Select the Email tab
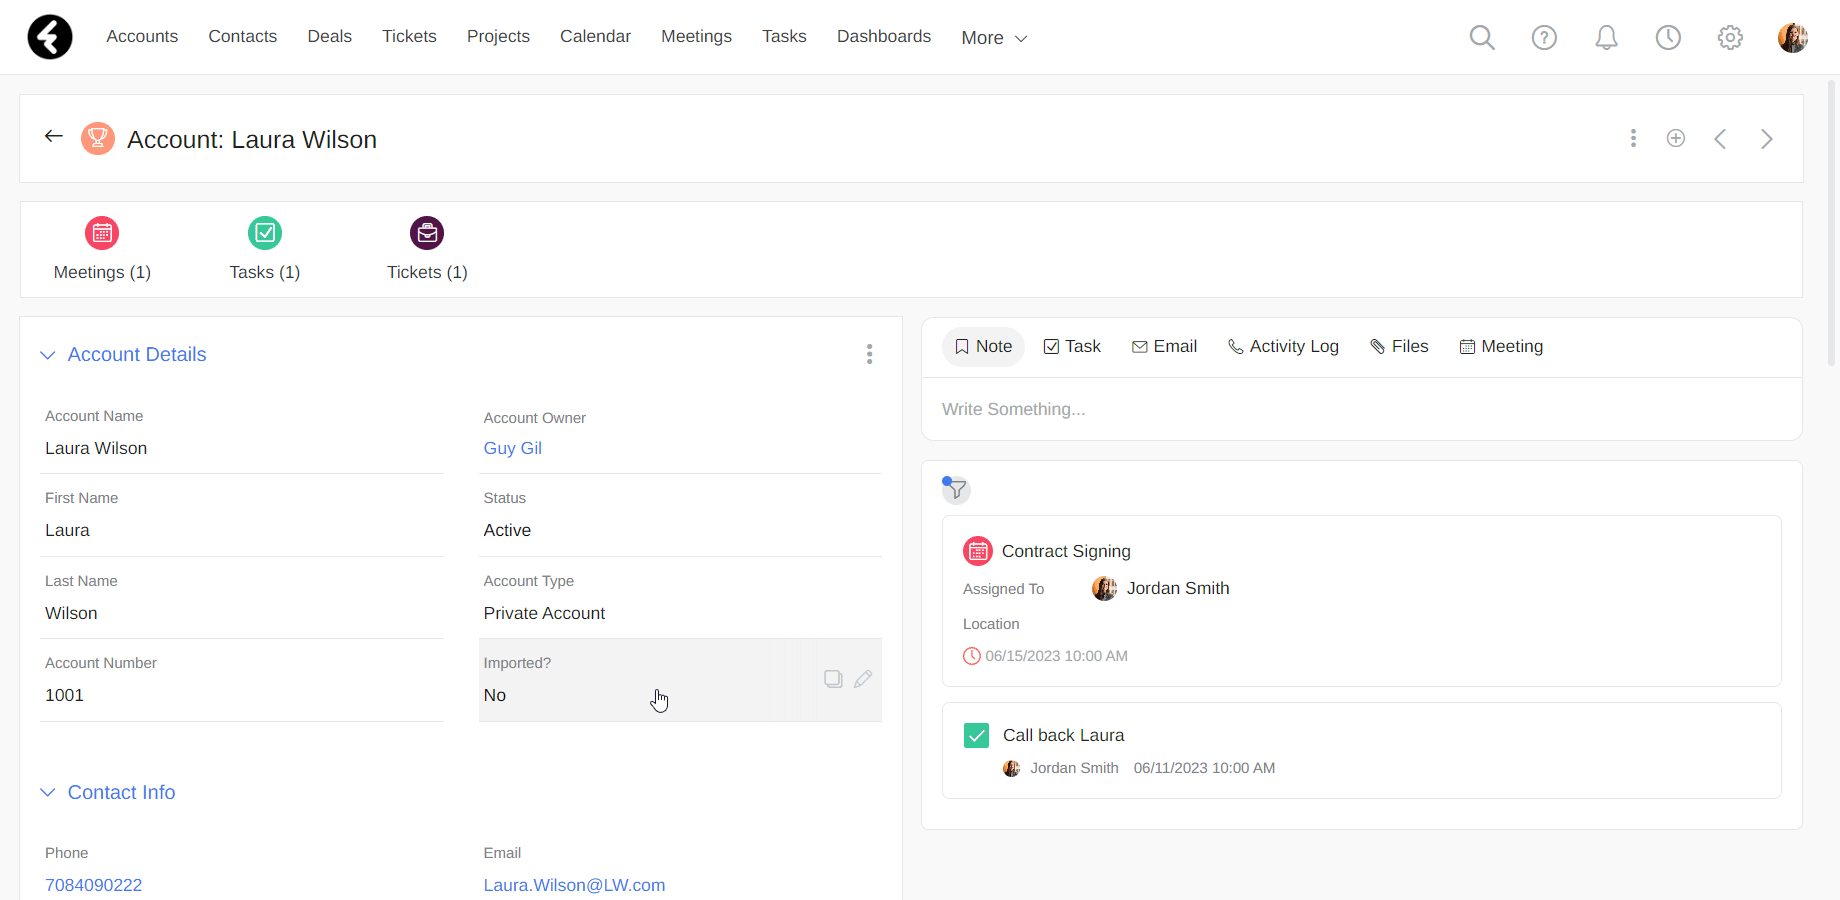1840x900 pixels. pyautogui.click(x=1164, y=347)
